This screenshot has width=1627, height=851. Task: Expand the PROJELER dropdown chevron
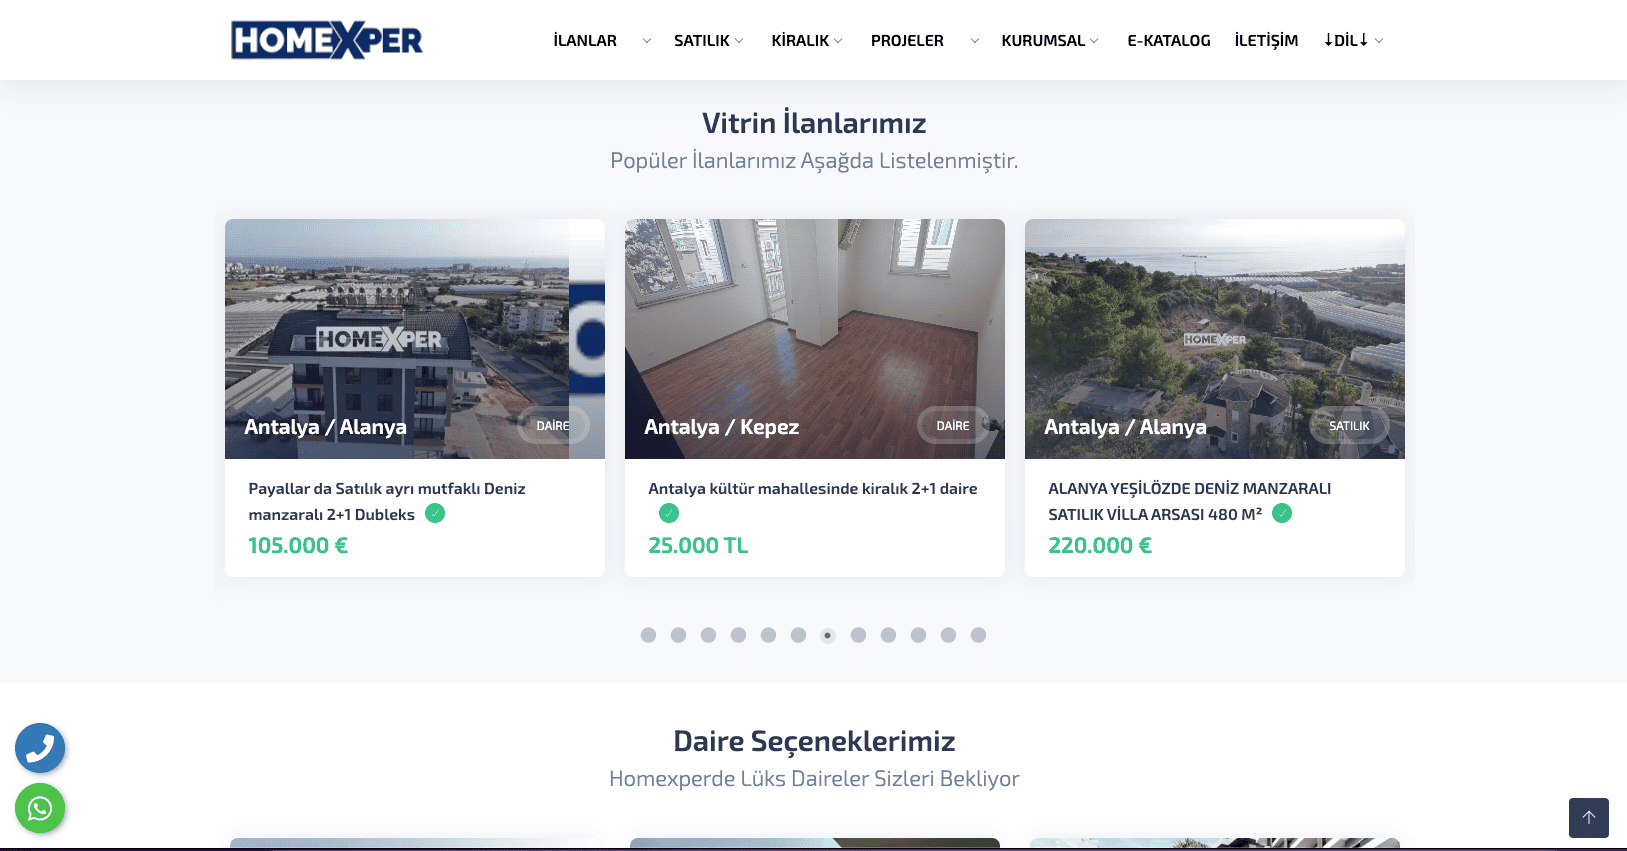975,41
